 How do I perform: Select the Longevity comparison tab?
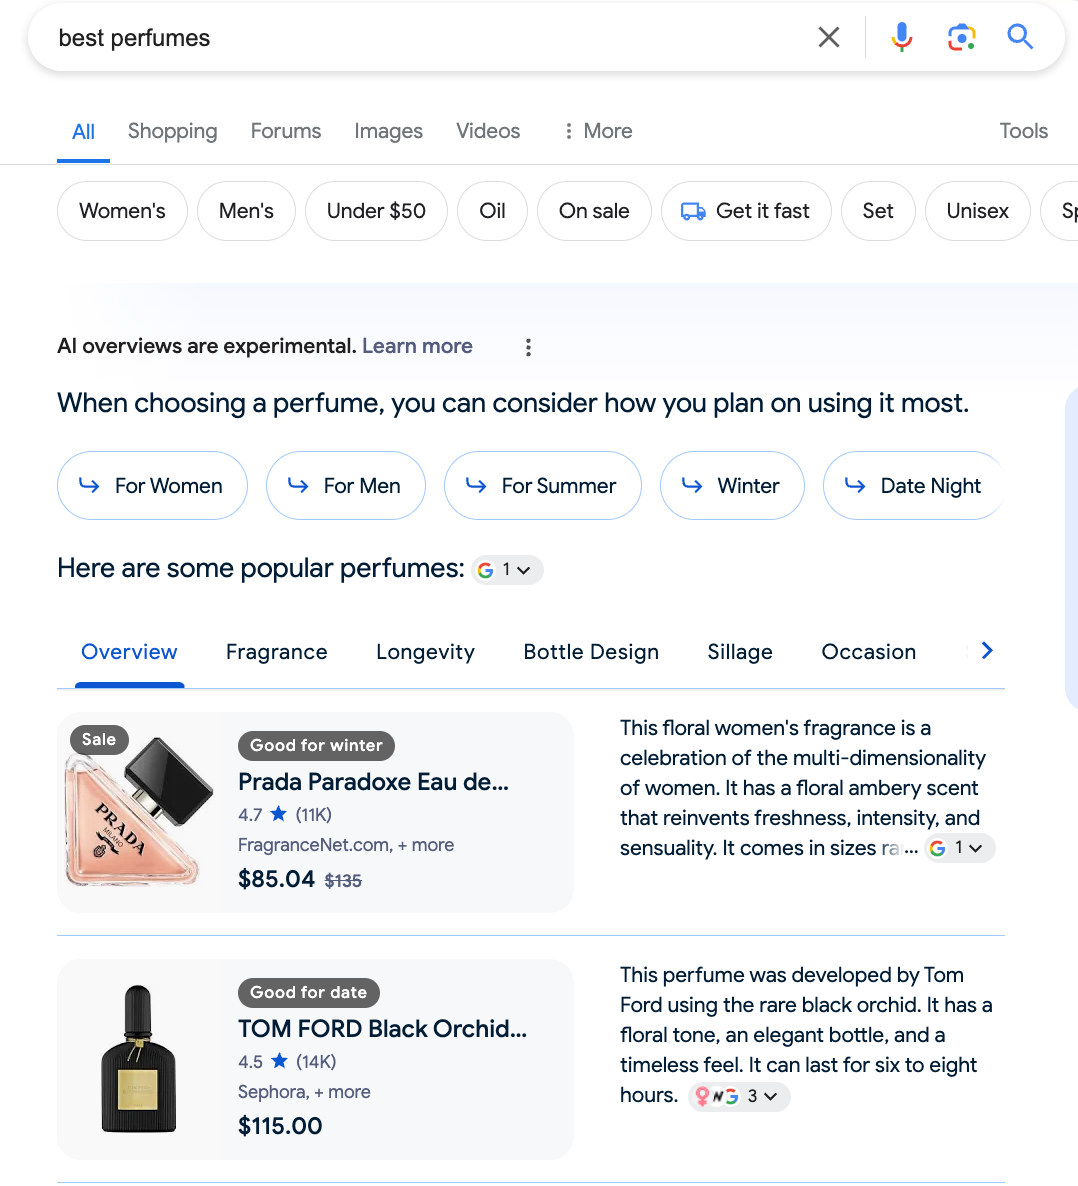pyautogui.click(x=425, y=652)
